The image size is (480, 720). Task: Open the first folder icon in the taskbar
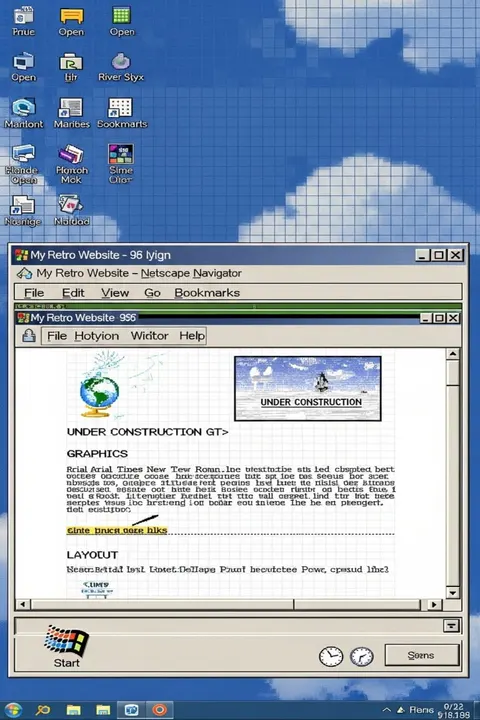pos(73,710)
